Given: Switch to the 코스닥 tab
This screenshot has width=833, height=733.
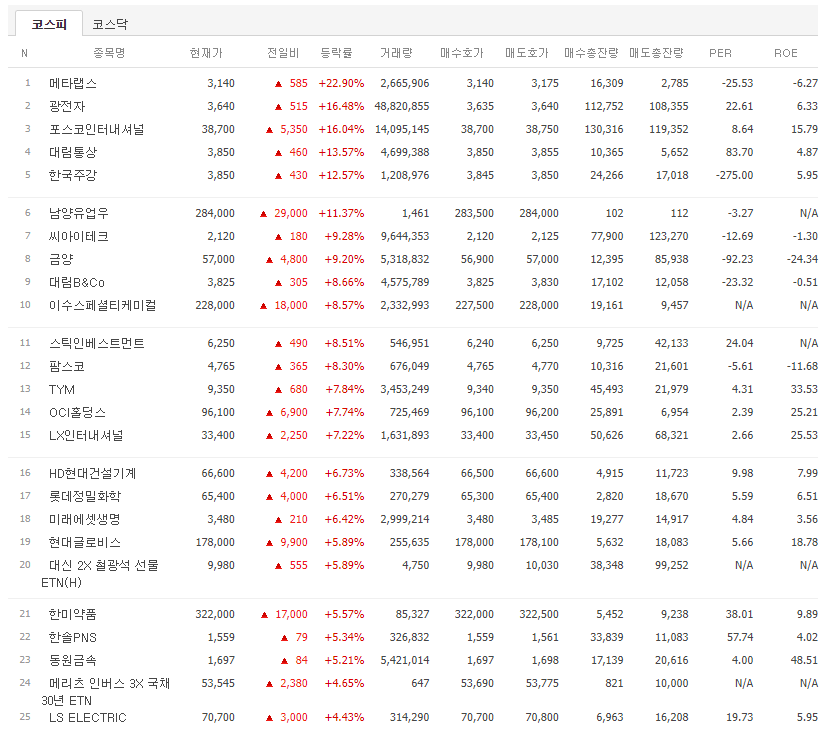Looking at the screenshot, I should [110, 24].
